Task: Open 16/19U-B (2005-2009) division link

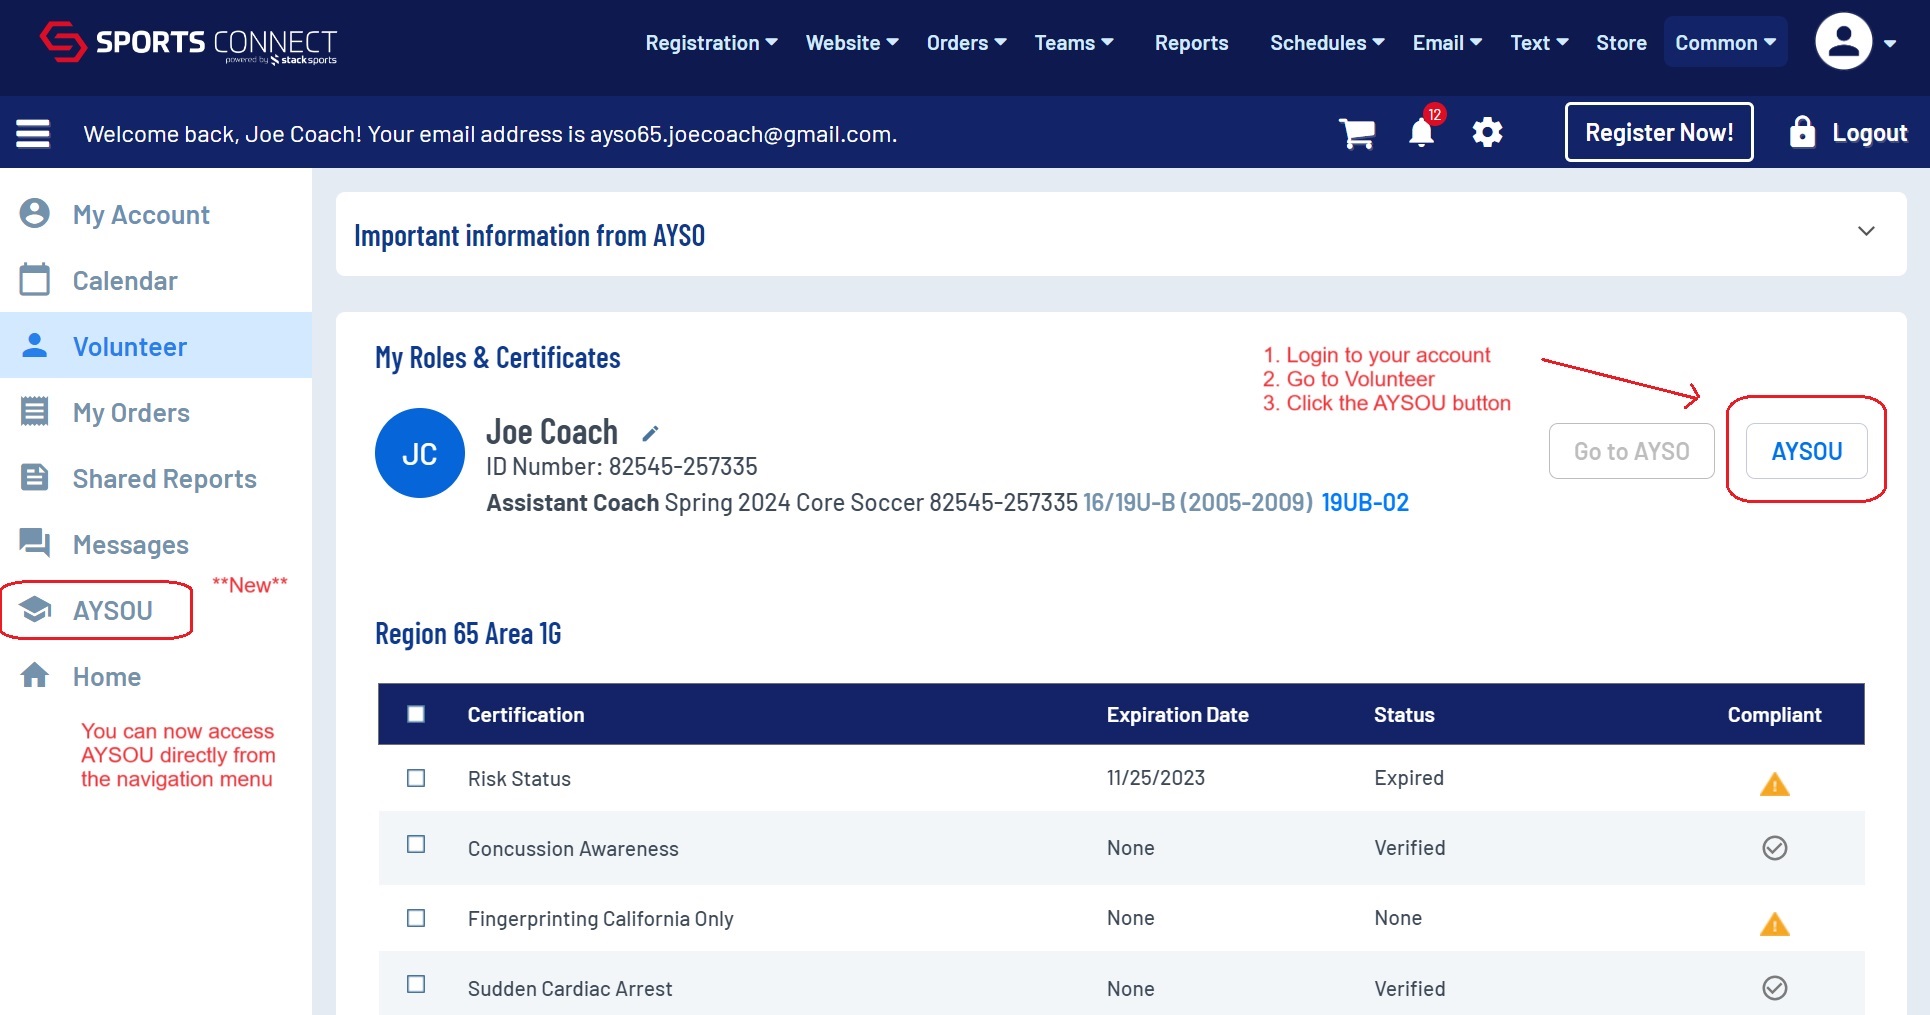Action: (1198, 502)
